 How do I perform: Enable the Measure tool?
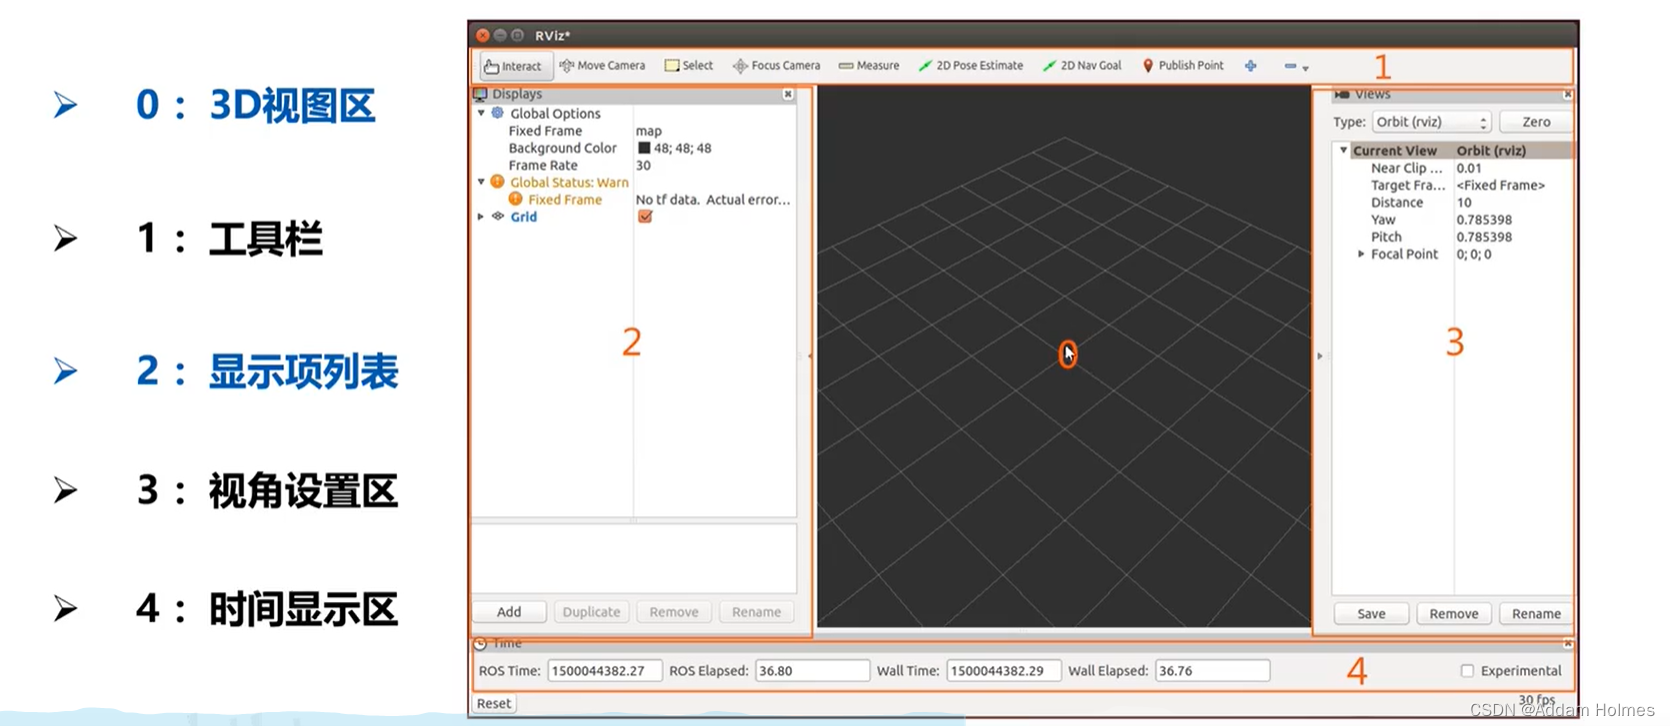tap(869, 66)
